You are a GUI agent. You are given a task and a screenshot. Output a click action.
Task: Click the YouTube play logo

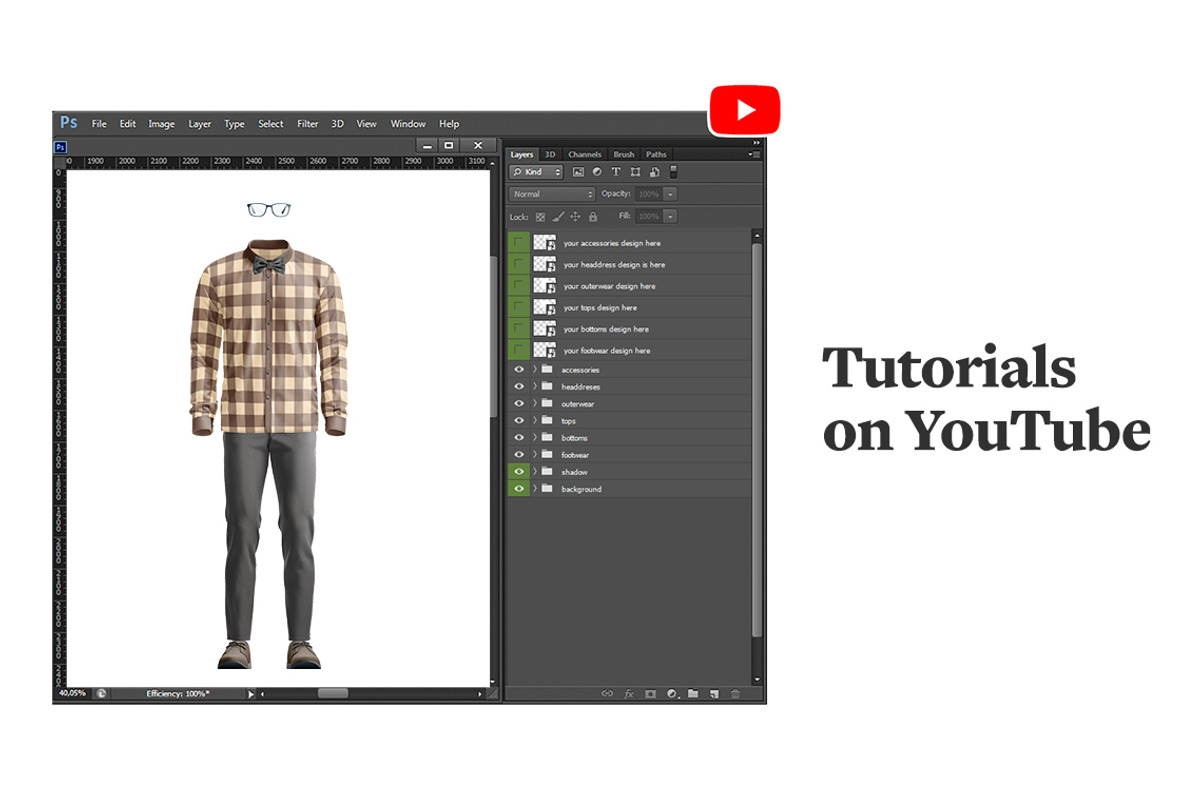[x=745, y=110]
